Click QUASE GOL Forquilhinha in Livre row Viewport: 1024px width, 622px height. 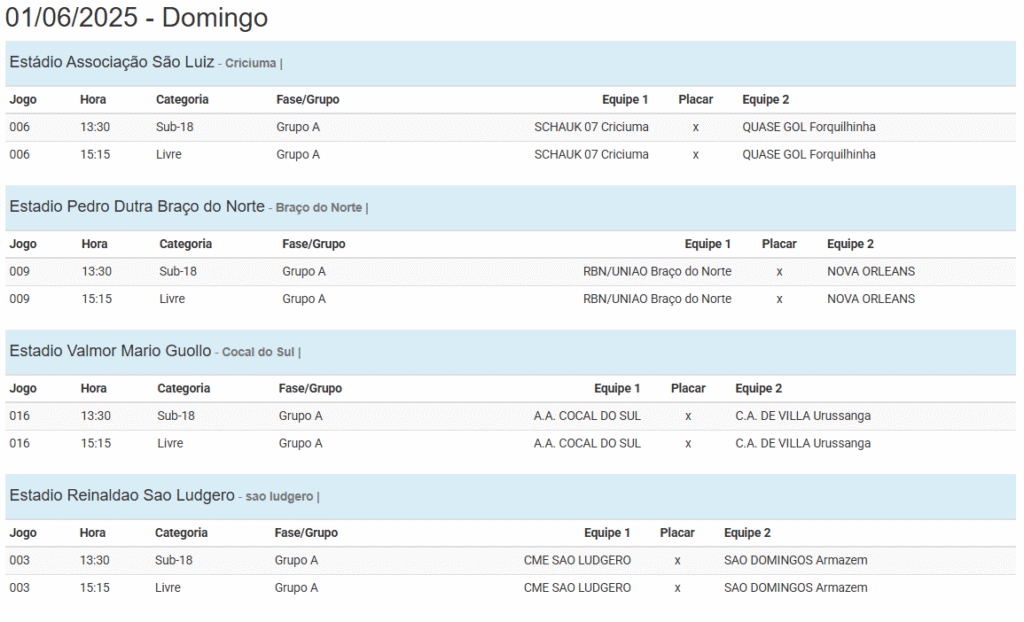808,154
